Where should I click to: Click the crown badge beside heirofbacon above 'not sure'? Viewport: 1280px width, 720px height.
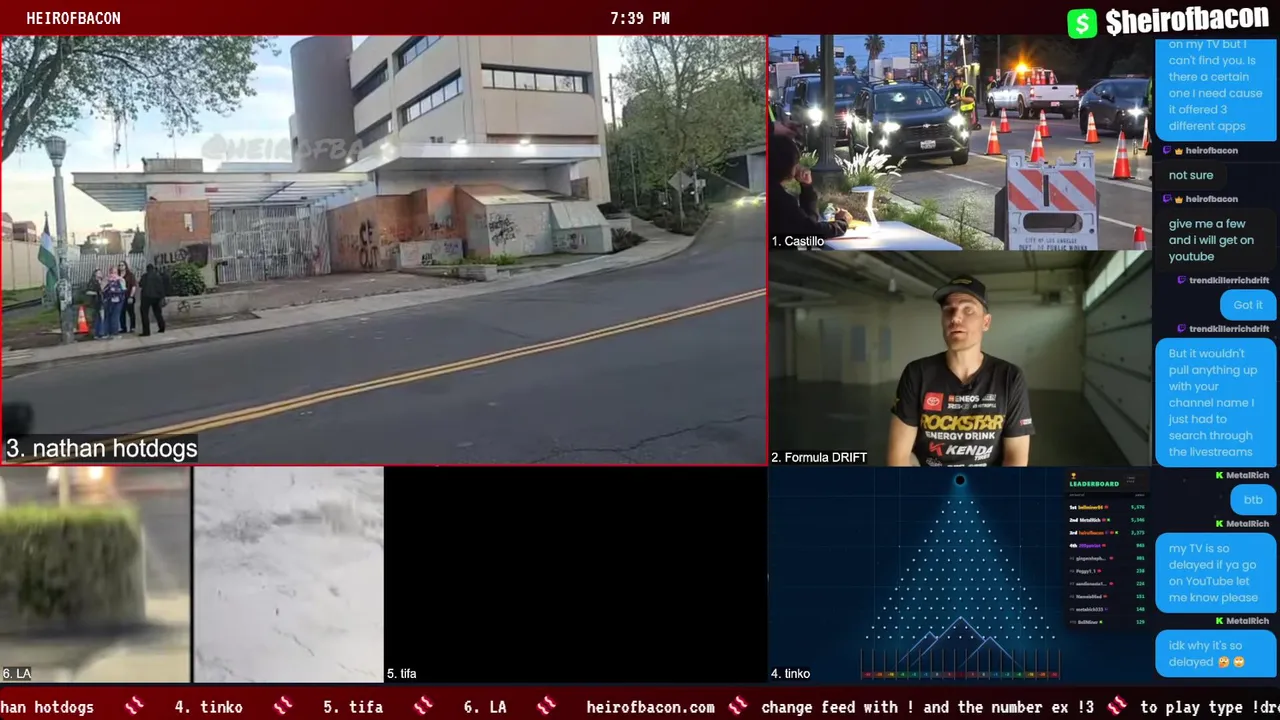pos(1179,150)
